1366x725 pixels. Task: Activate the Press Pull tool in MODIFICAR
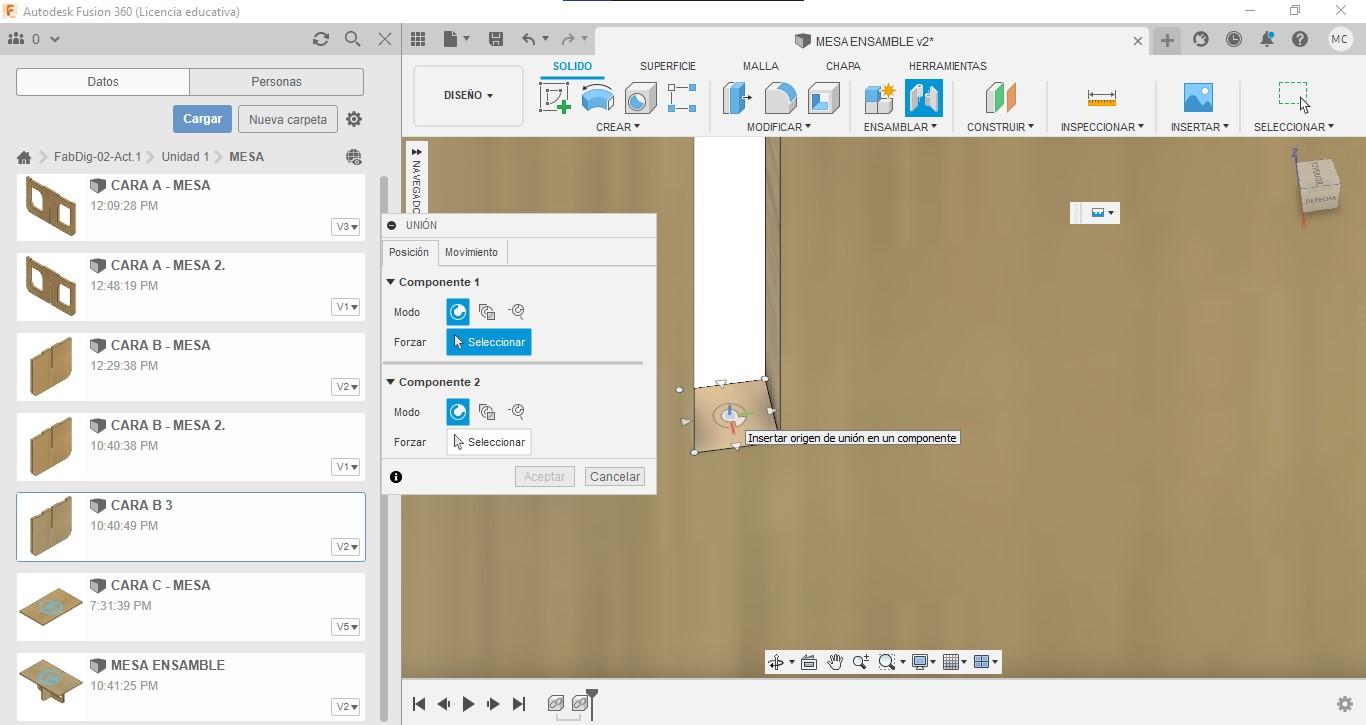pyautogui.click(x=737, y=98)
